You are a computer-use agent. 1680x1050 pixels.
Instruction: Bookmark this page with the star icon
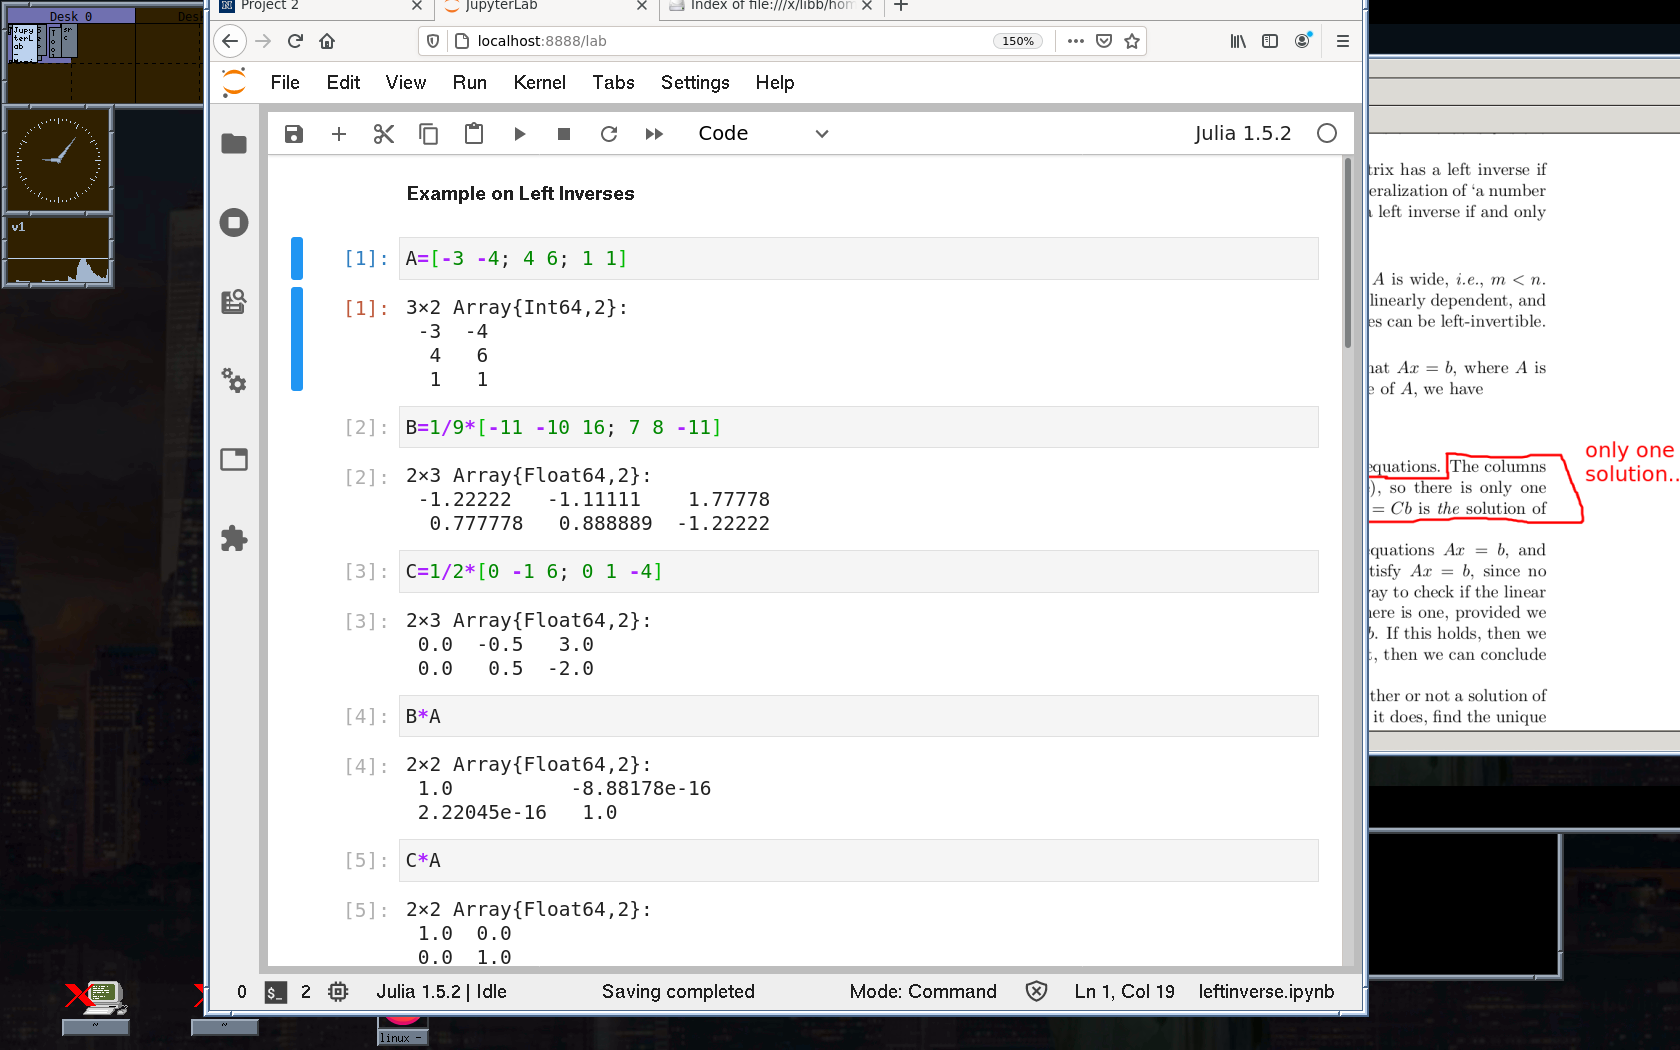point(1132,41)
